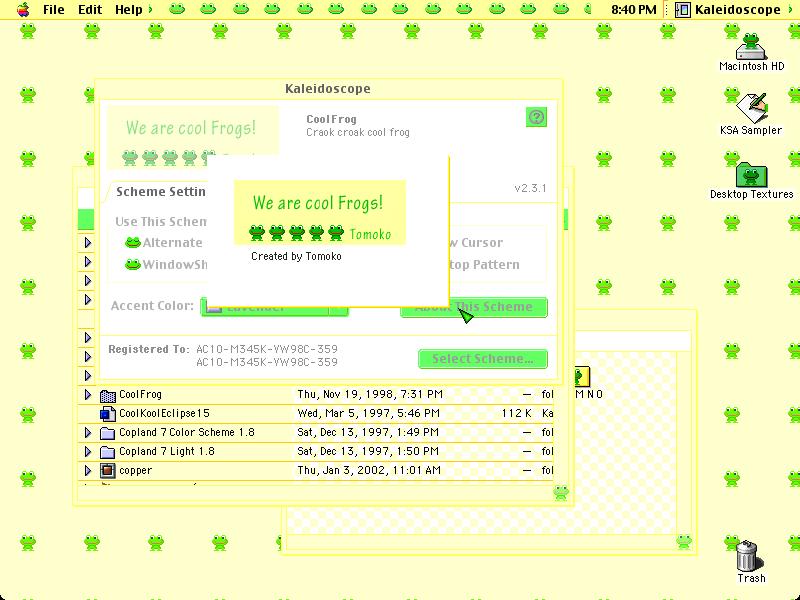The height and width of the screenshot is (600, 800).
Task: Toggle the partially hidden Desktop Pattern option
Action: click(x=485, y=264)
